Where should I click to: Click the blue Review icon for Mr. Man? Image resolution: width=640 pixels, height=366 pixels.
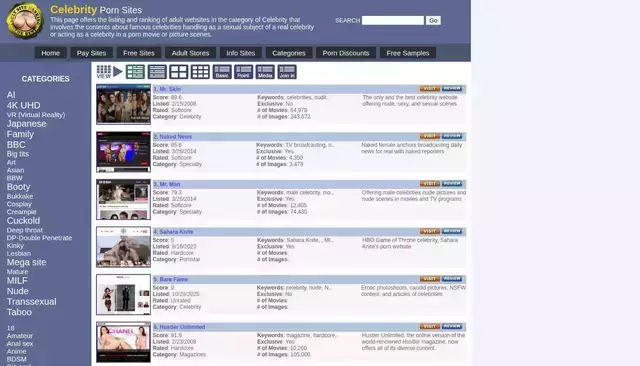pos(452,184)
